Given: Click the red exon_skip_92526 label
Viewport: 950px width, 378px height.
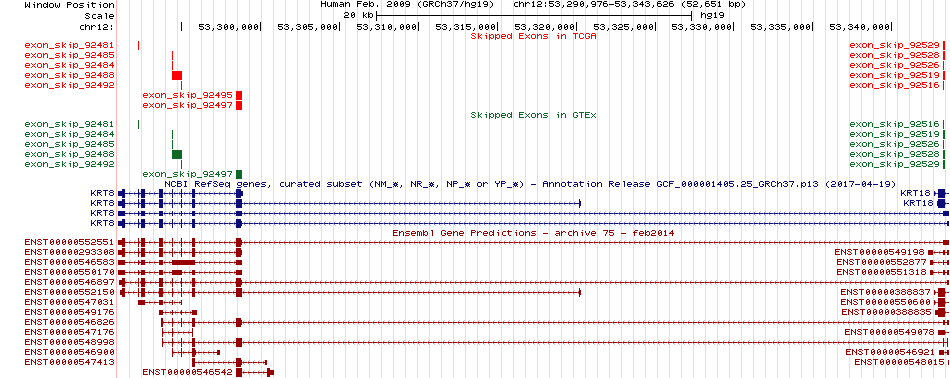Looking at the screenshot, I should click(894, 65).
